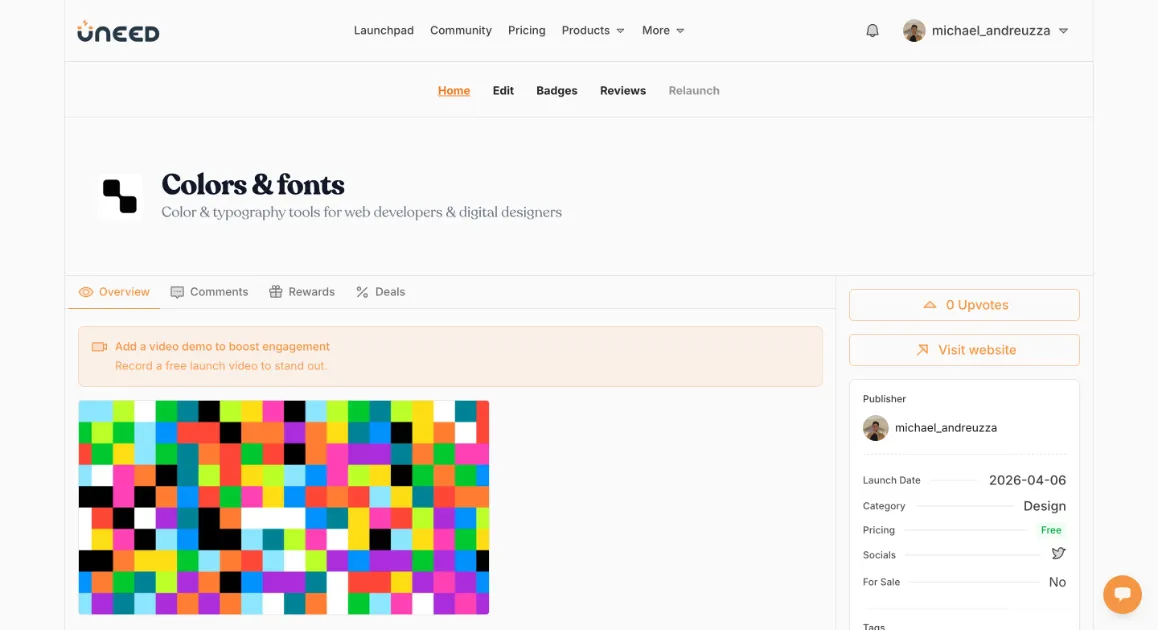This screenshot has height=630, width=1158.
Task: Open the chat support bubble
Action: [1122, 594]
